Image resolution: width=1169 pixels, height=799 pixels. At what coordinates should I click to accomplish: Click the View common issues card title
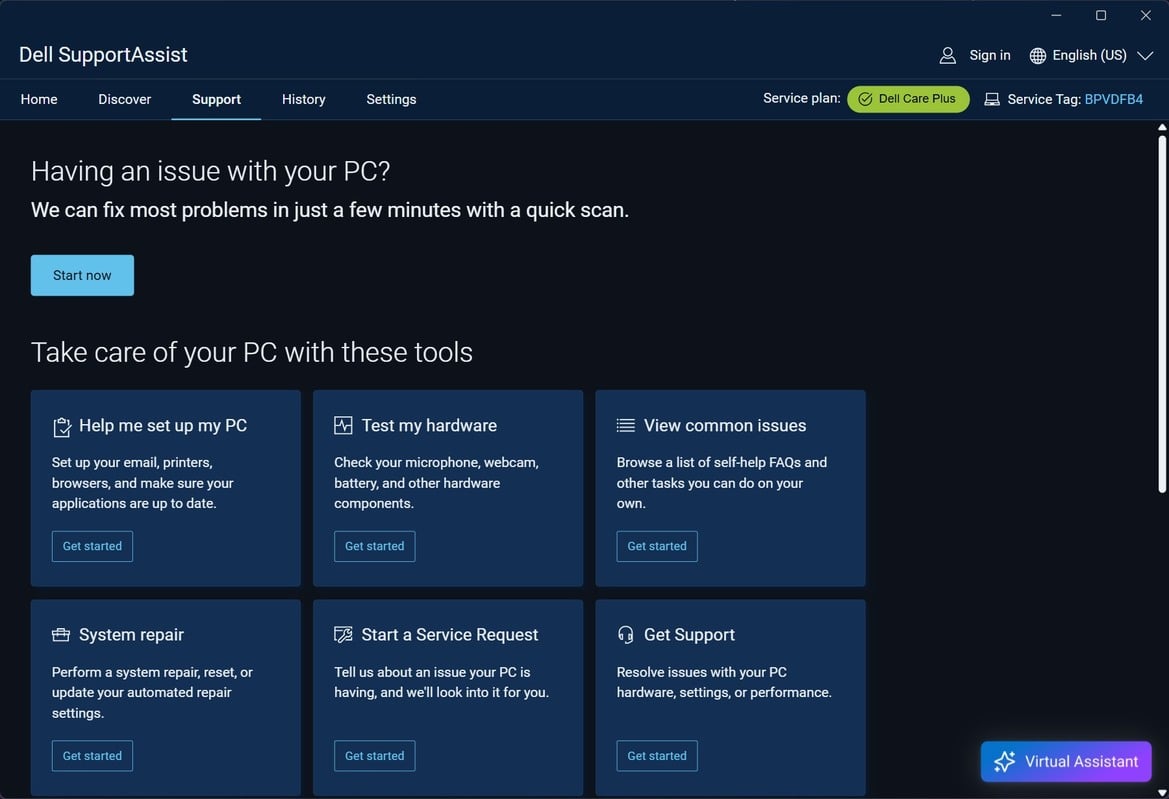click(725, 426)
